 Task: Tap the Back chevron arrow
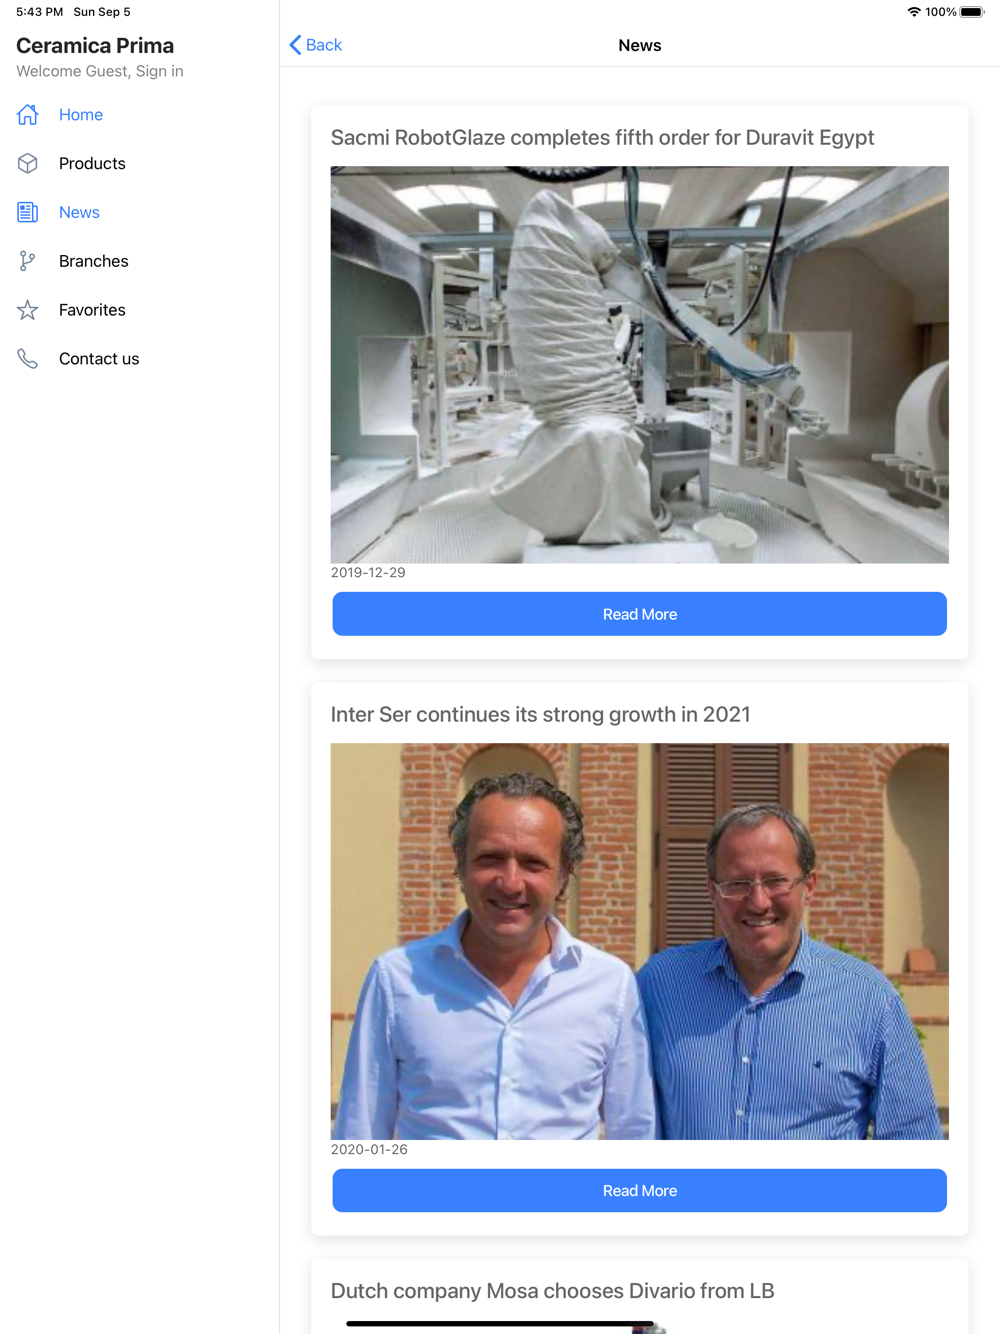(295, 45)
